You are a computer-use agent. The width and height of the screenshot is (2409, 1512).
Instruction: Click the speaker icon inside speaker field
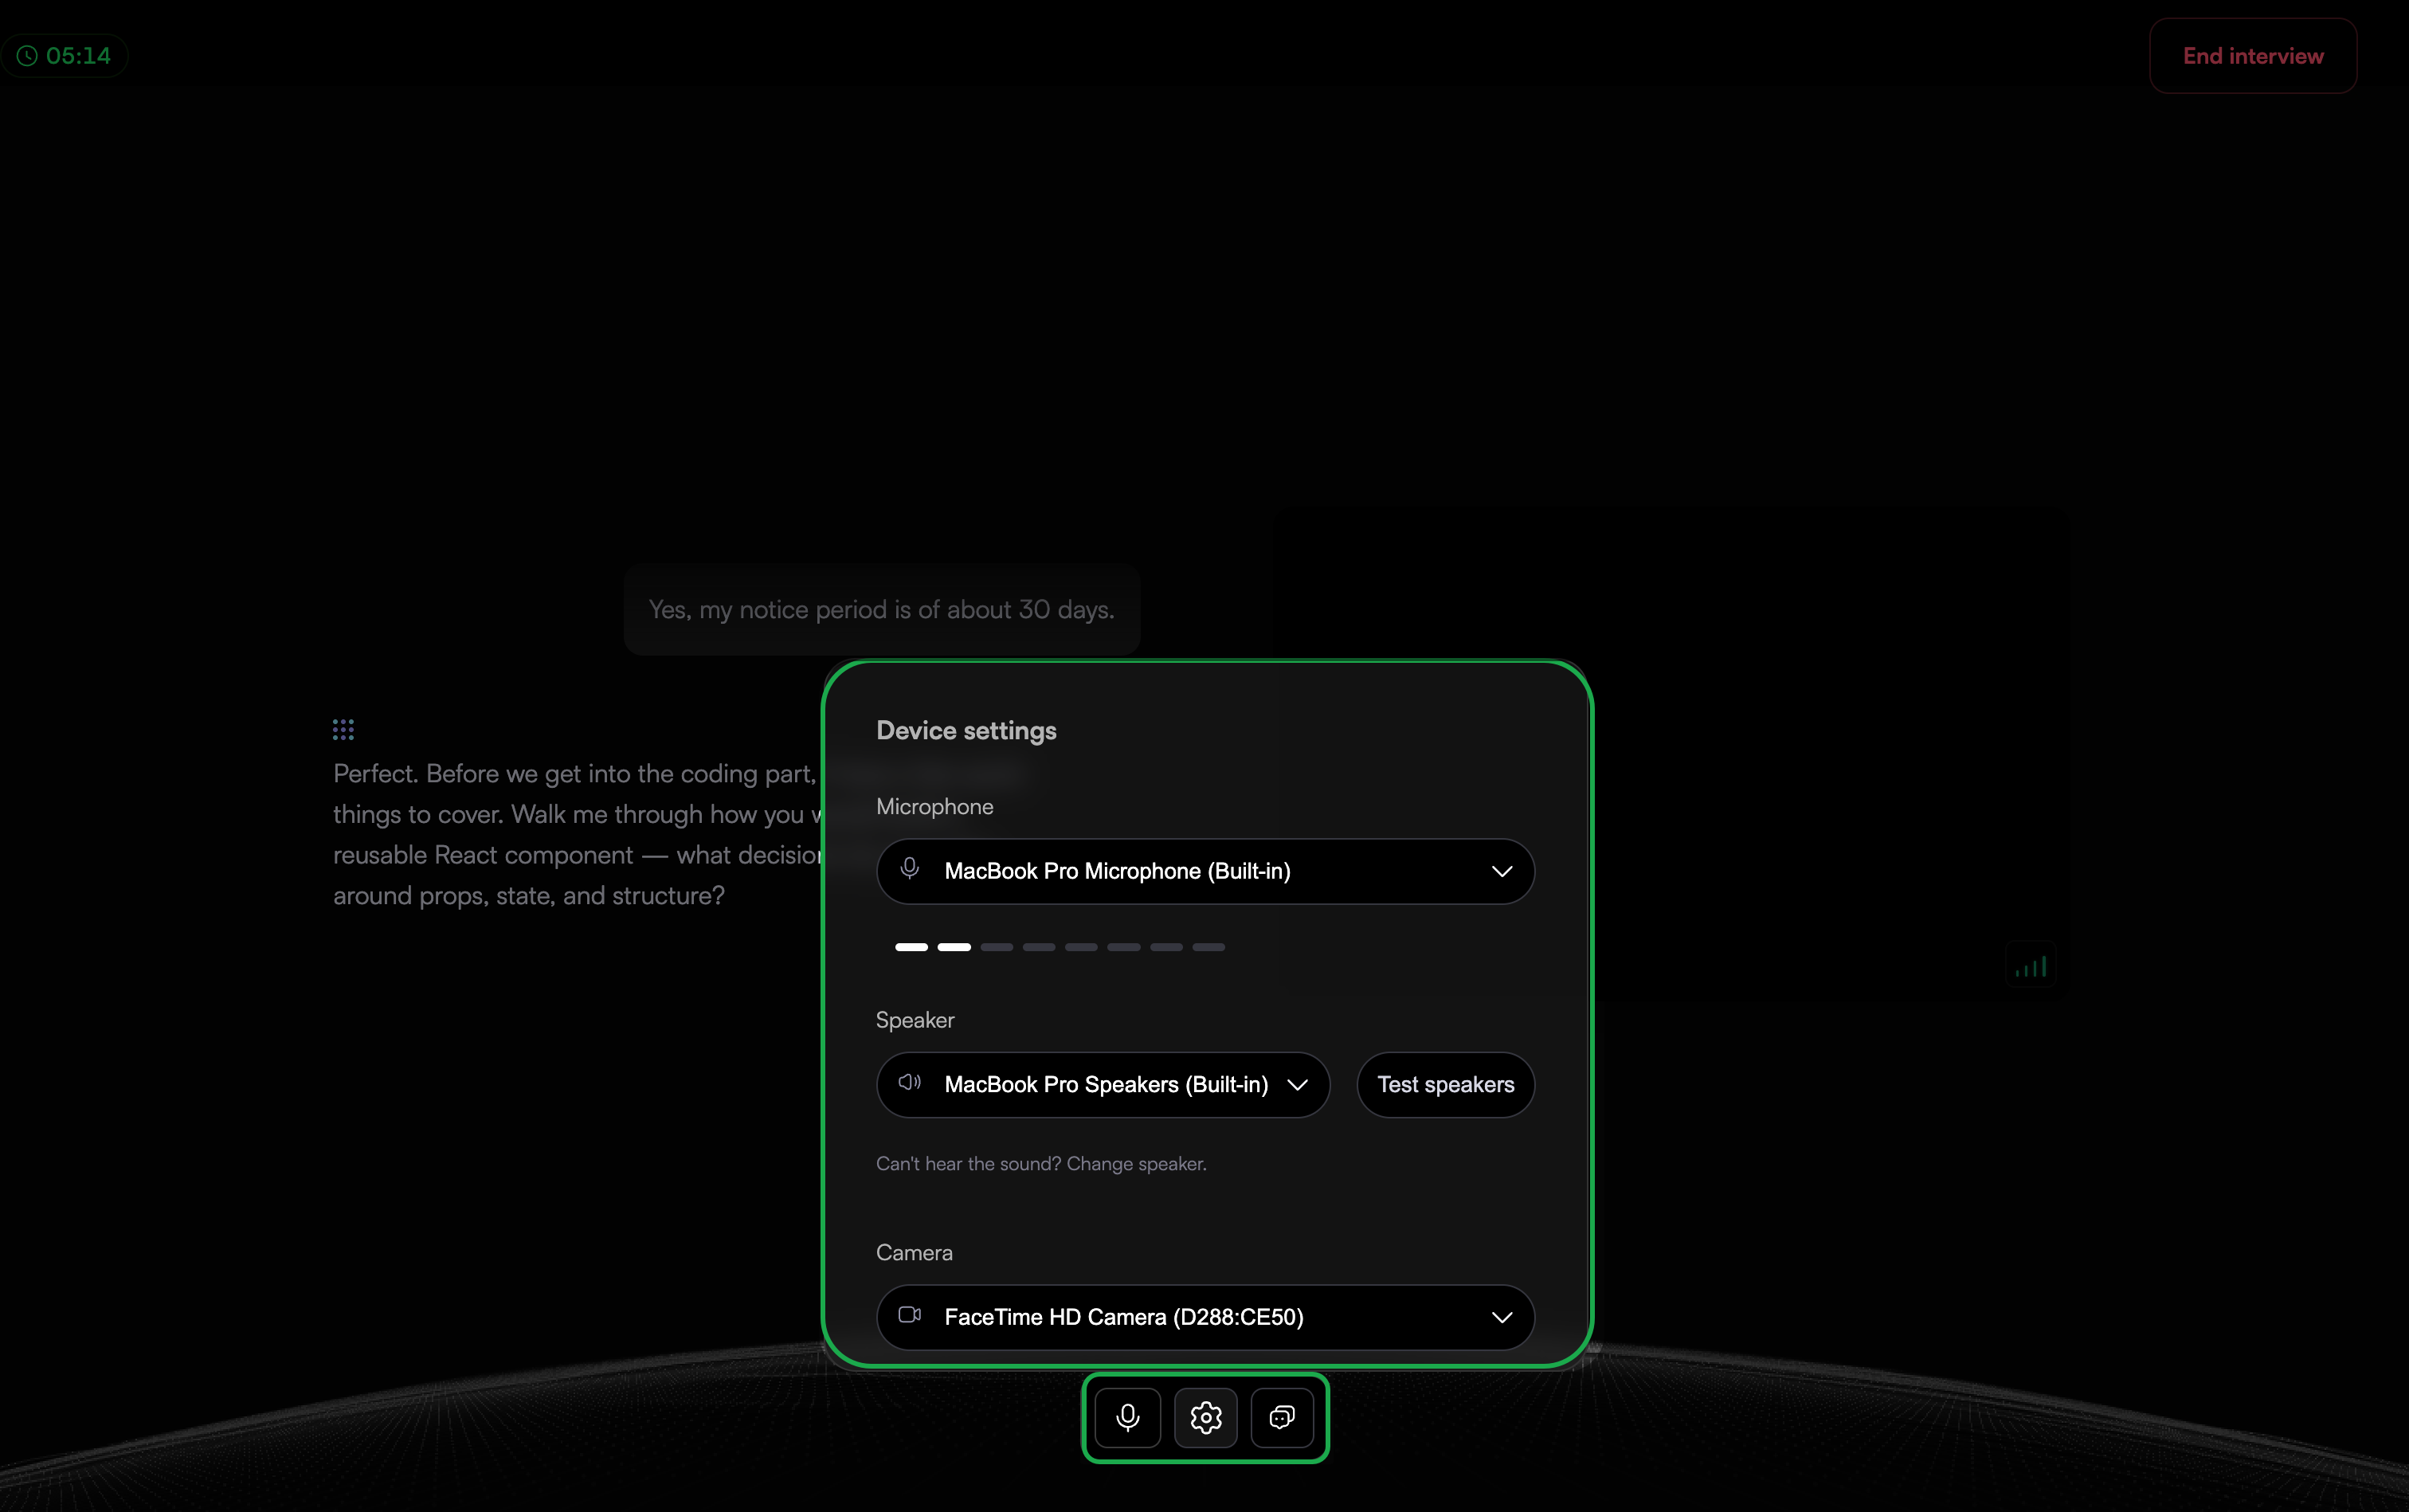click(x=909, y=1082)
